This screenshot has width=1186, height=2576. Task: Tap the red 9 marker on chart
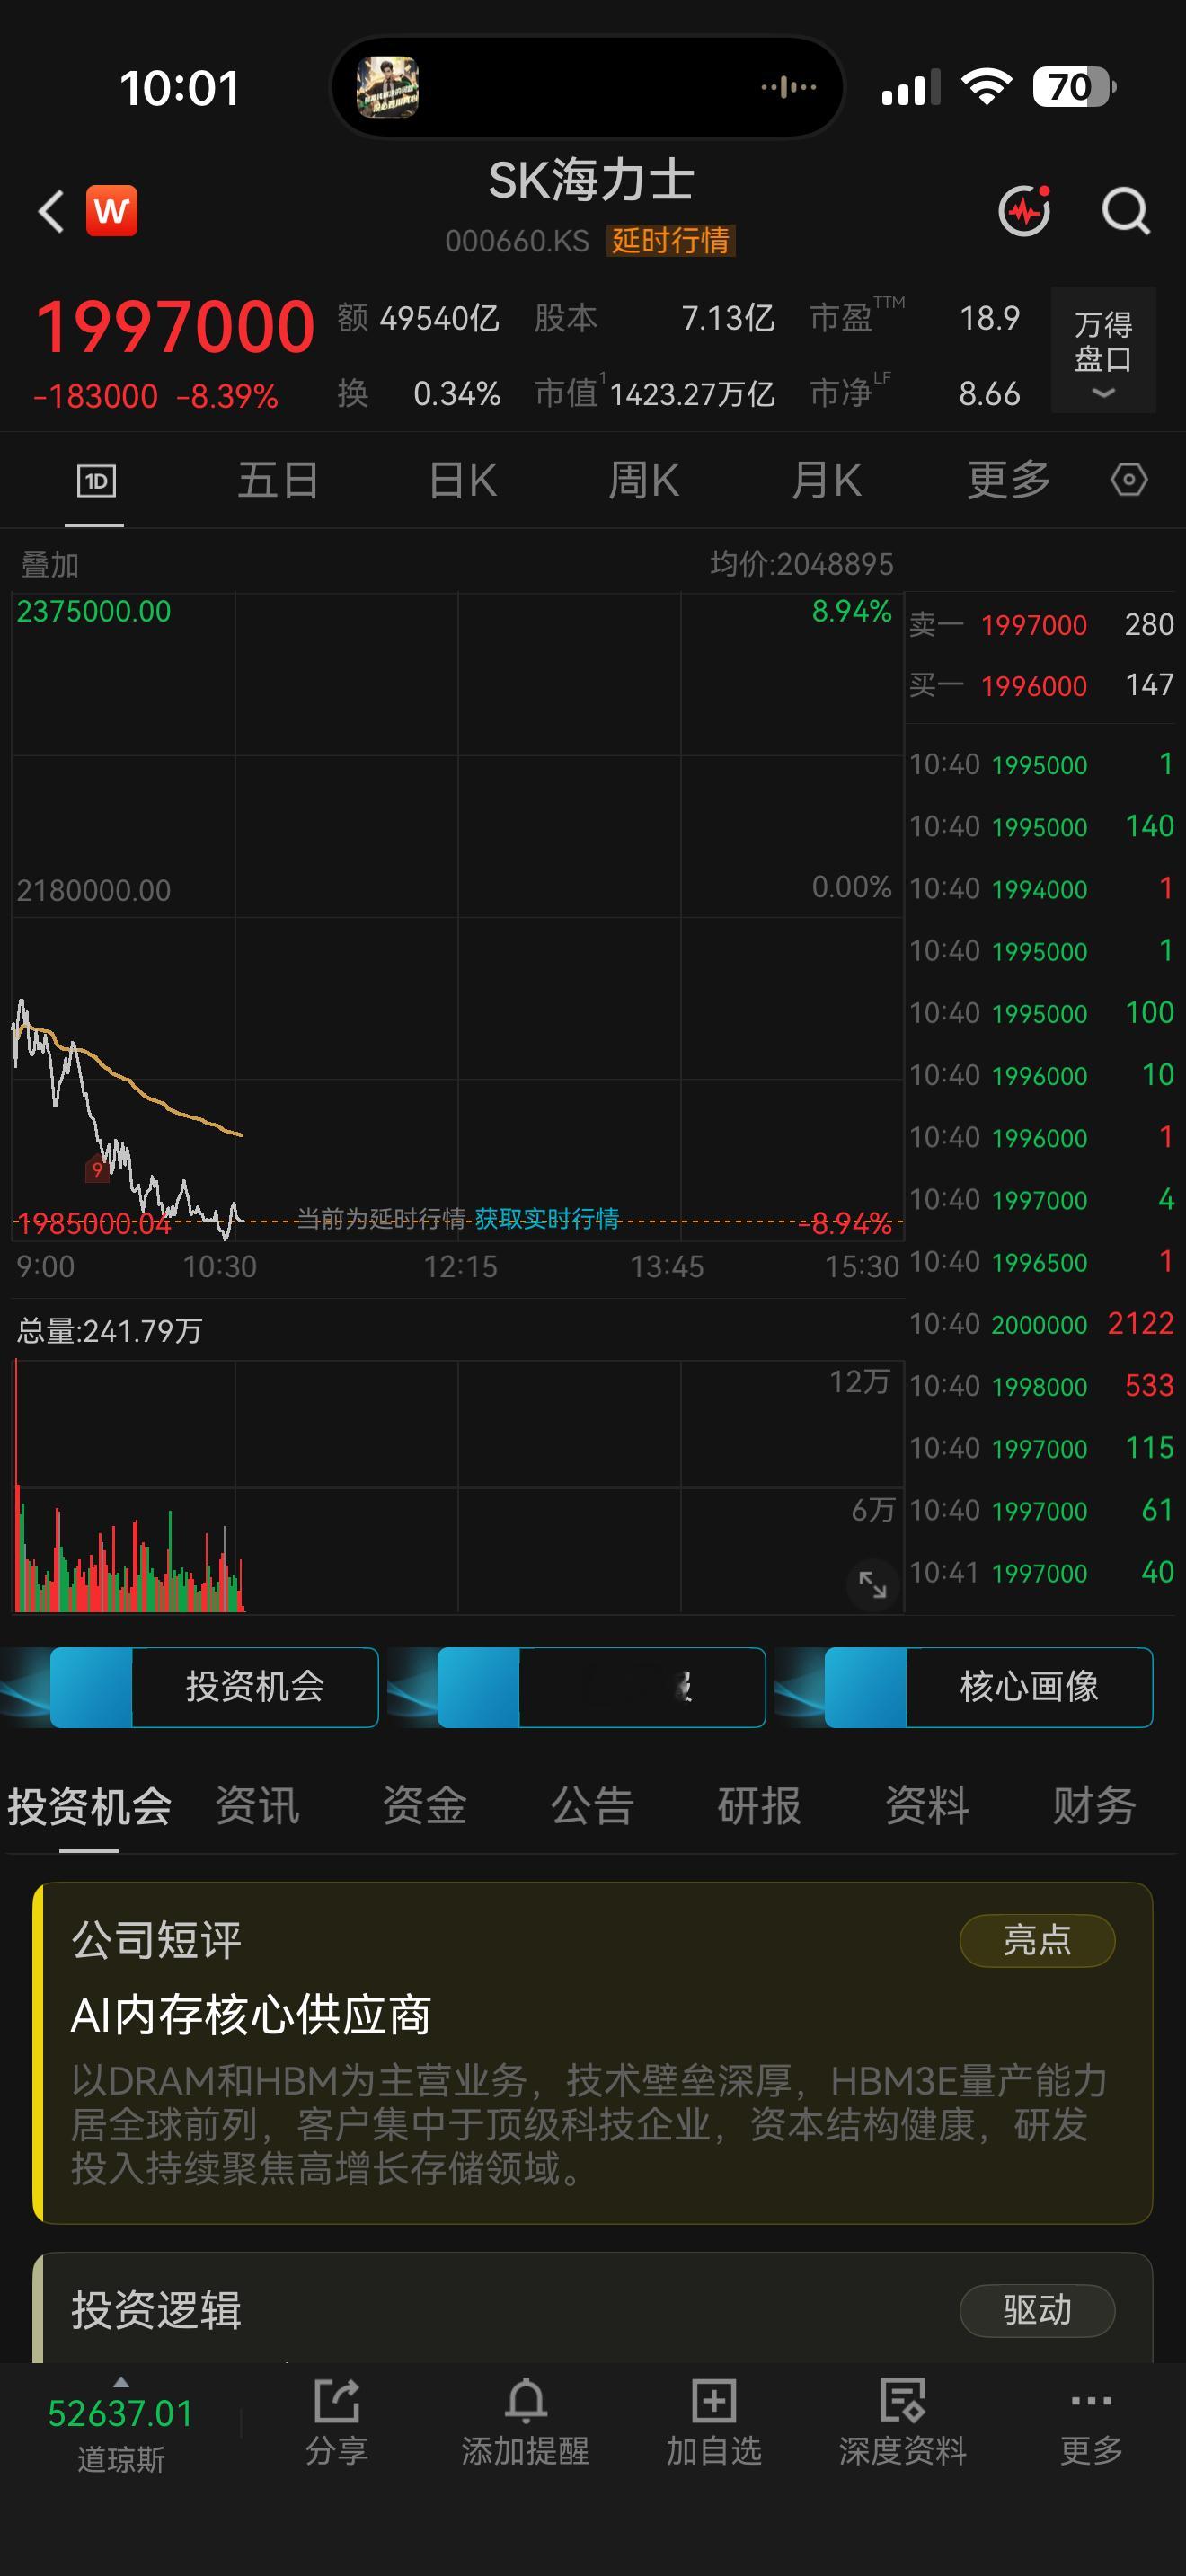point(97,1168)
